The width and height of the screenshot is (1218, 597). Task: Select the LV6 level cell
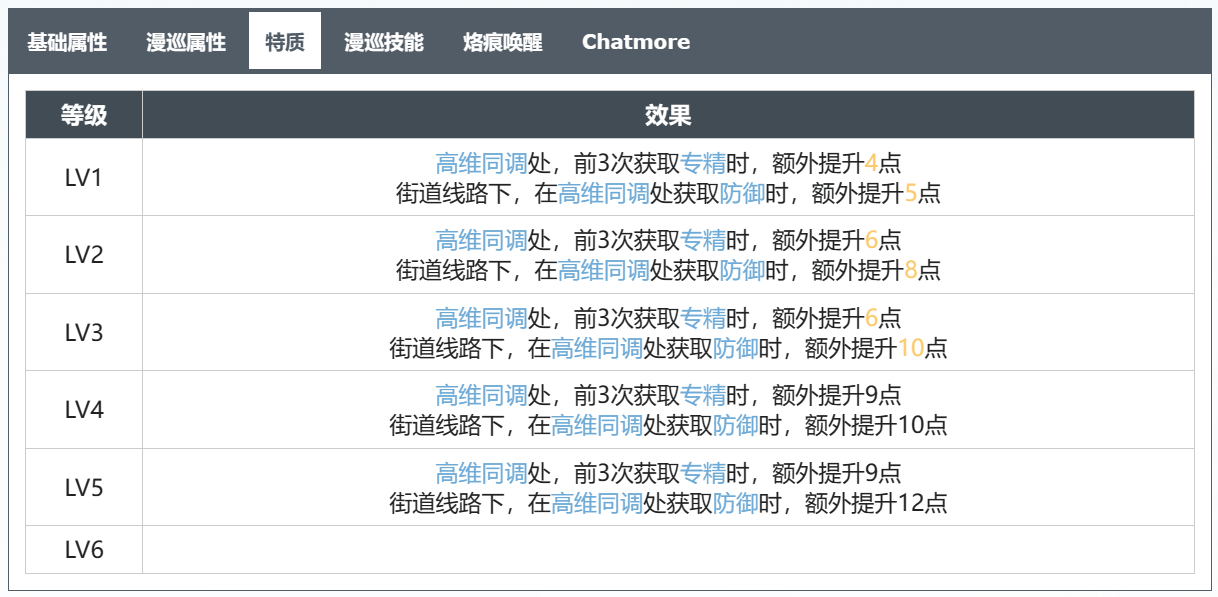[x=84, y=550]
